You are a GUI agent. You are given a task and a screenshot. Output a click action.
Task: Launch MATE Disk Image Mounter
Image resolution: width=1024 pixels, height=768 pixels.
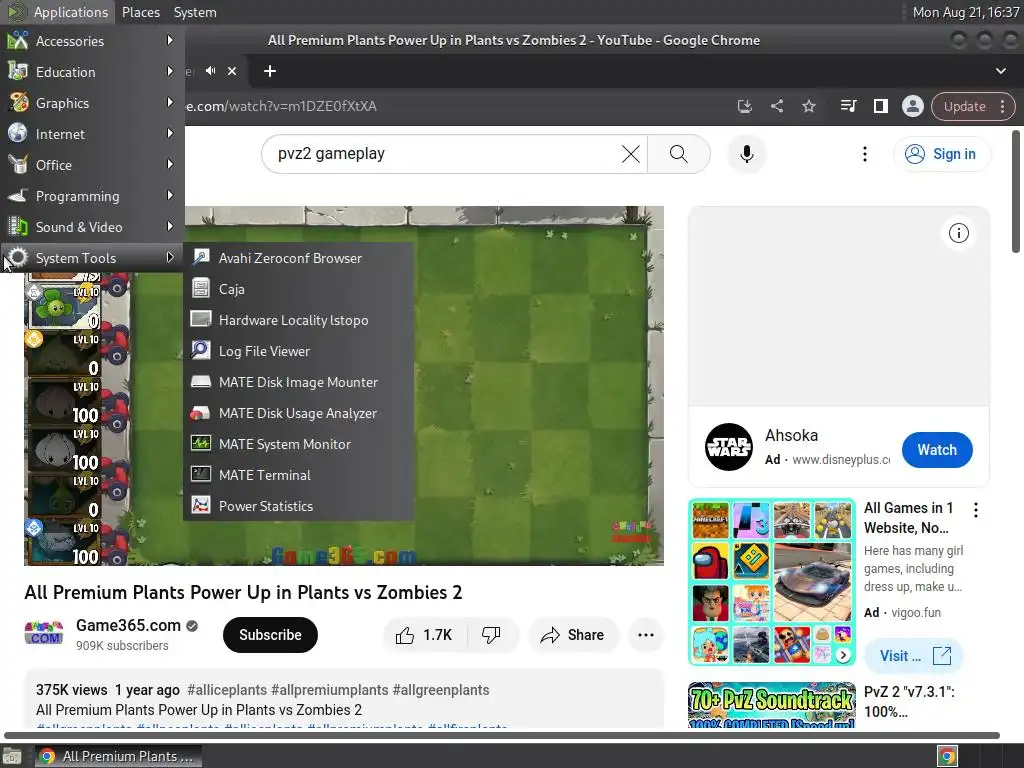(x=298, y=382)
